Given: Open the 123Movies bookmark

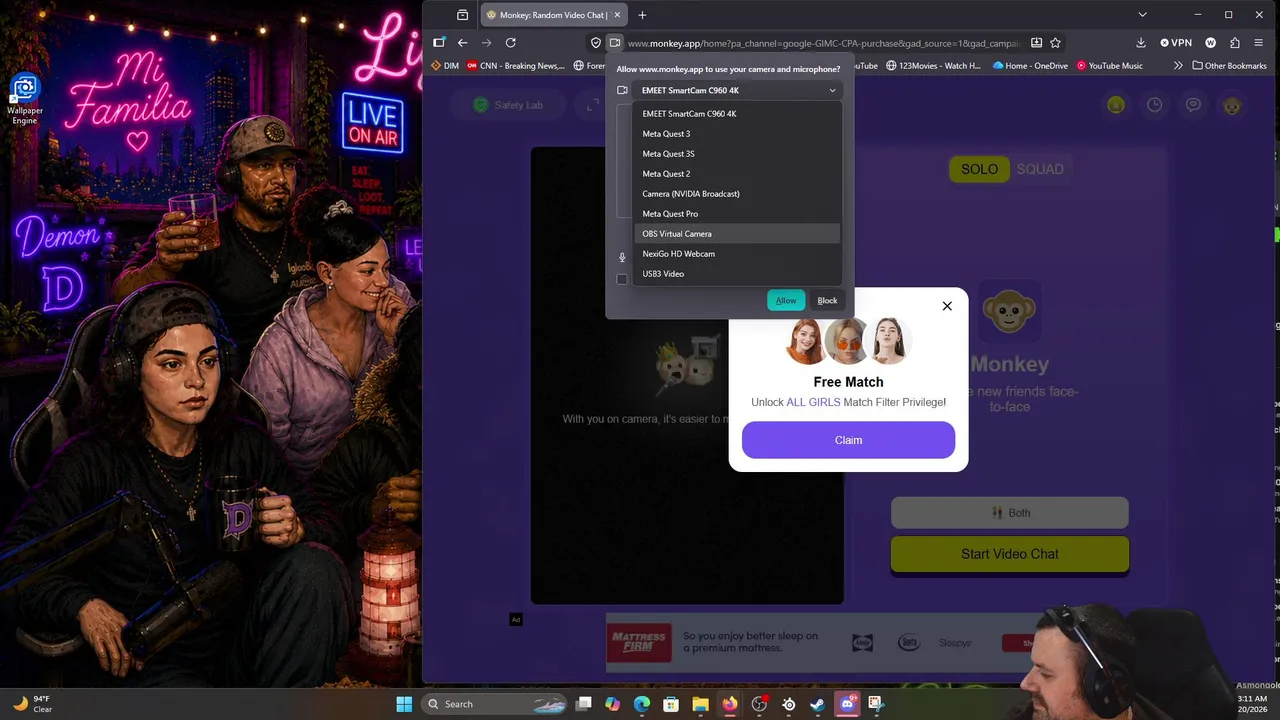Looking at the screenshot, I should coord(933,66).
